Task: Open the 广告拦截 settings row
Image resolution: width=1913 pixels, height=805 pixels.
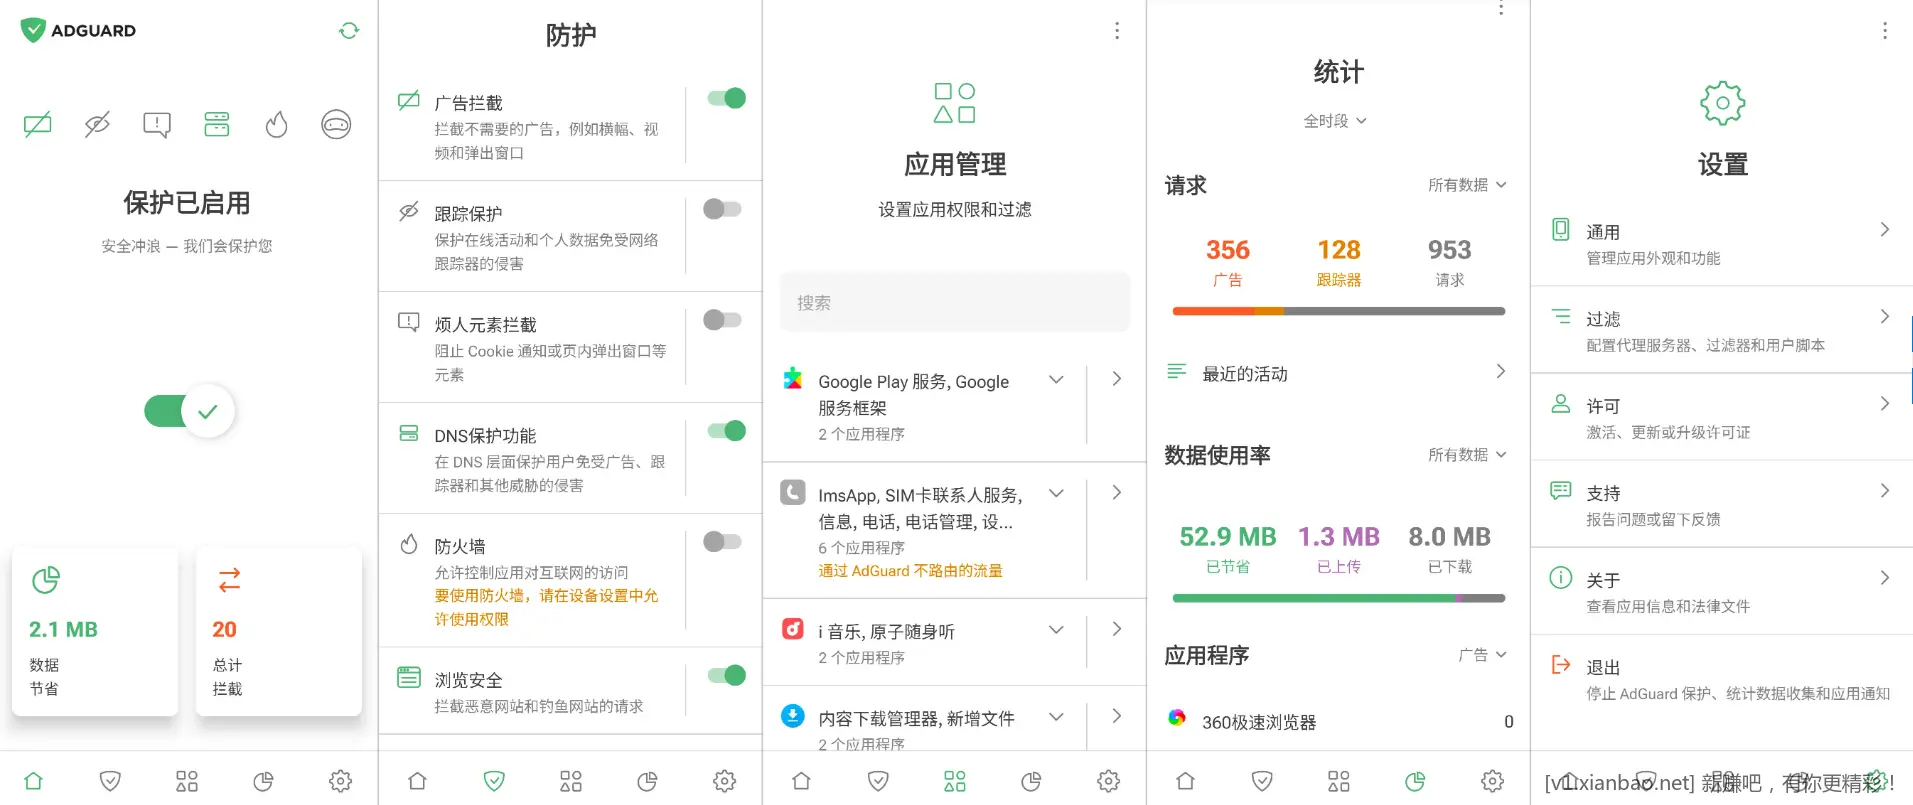Action: 532,126
